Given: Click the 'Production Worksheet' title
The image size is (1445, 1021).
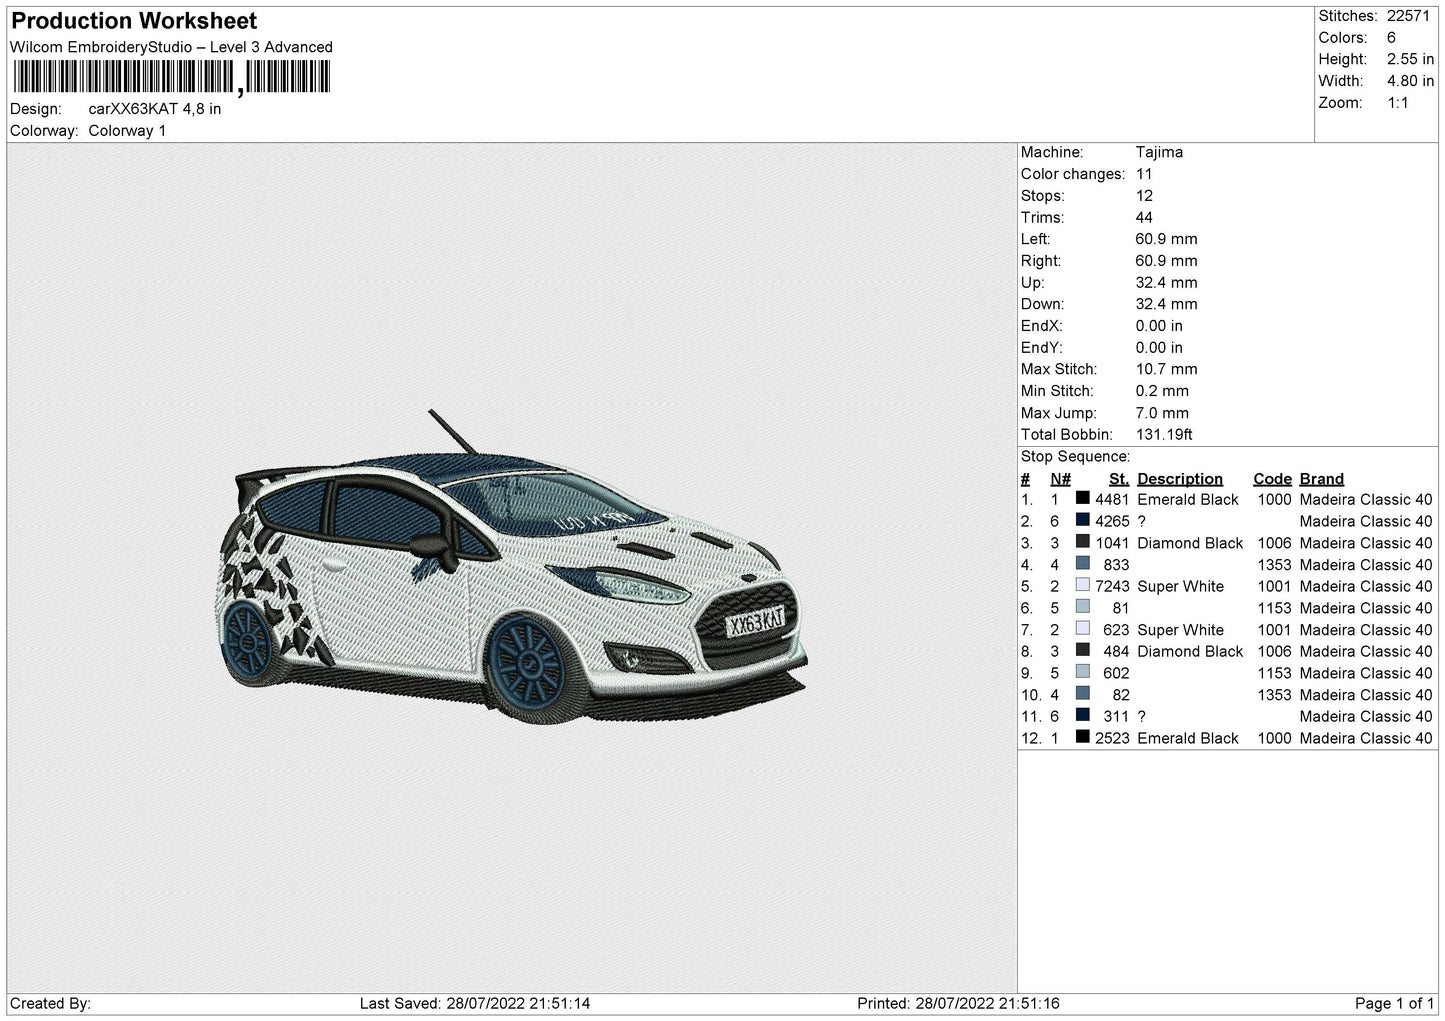Looking at the screenshot, I should tap(134, 21).
